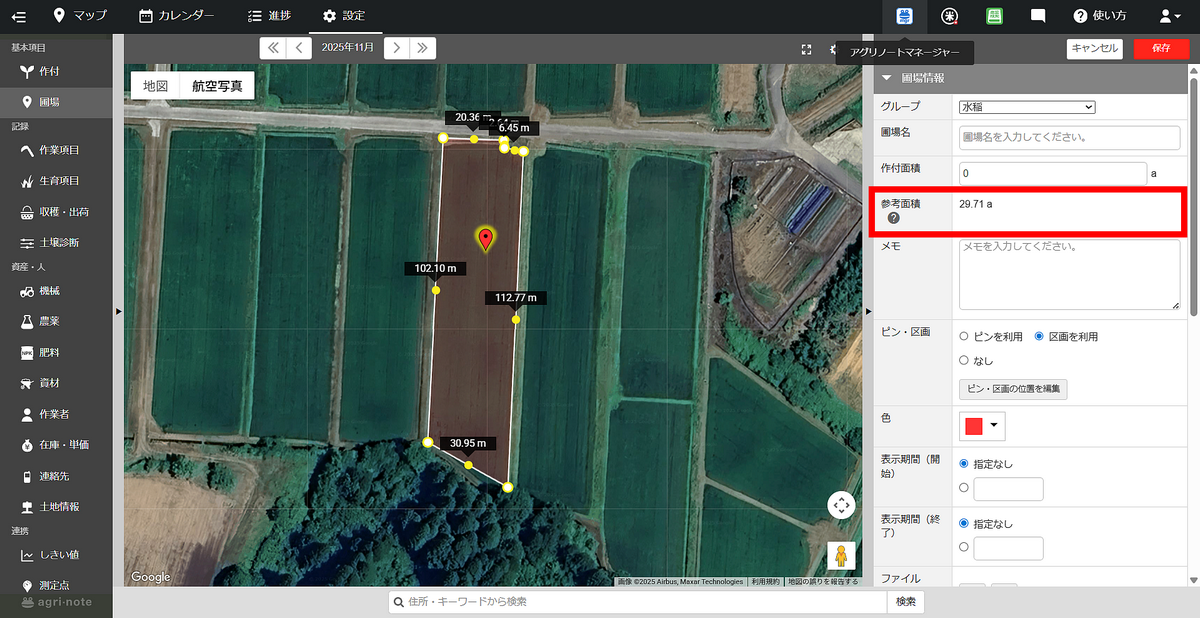Image resolution: width=1200 pixels, height=618 pixels.
Task: Select the なし radio option
Action: click(964, 360)
